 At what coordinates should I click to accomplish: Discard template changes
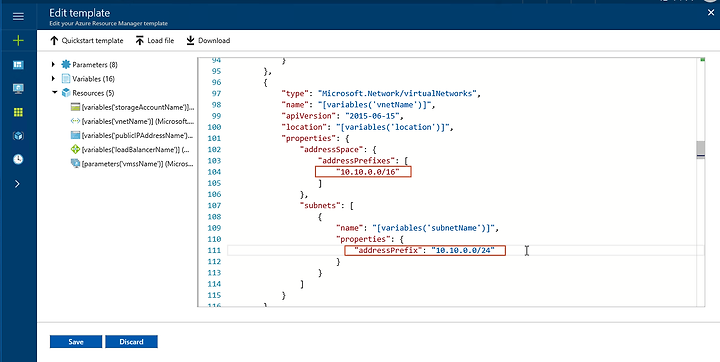click(x=131, y=342)
